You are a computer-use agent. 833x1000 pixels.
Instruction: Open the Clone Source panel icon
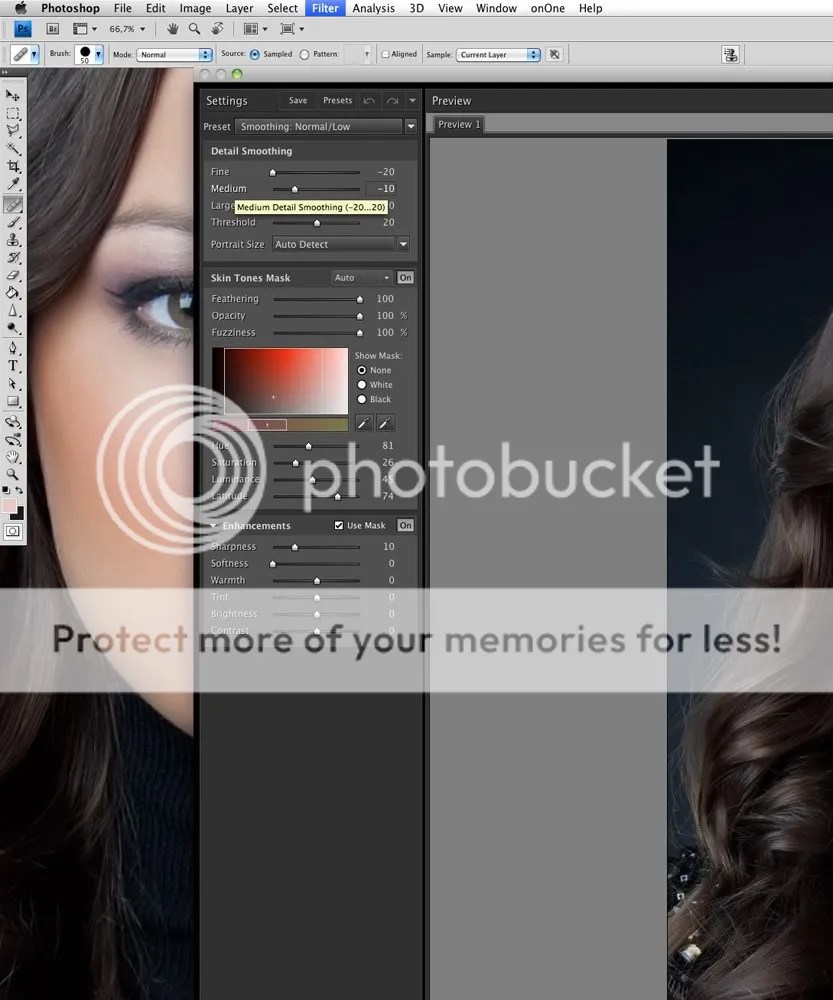click(x=730, y=55)
